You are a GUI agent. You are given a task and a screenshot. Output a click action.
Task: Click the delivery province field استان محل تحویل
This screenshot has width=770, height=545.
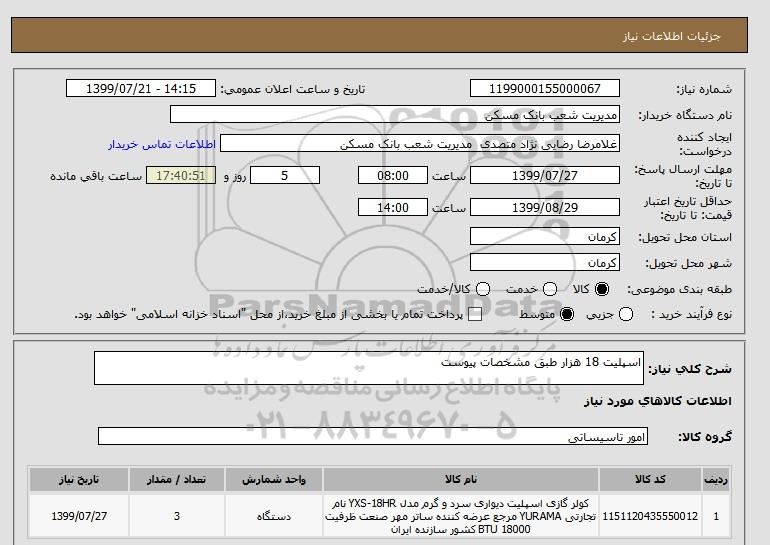point(545,236)
